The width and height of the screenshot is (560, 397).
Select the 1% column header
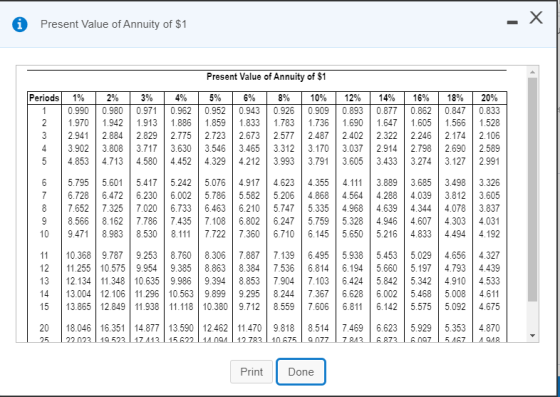[78, 98]
